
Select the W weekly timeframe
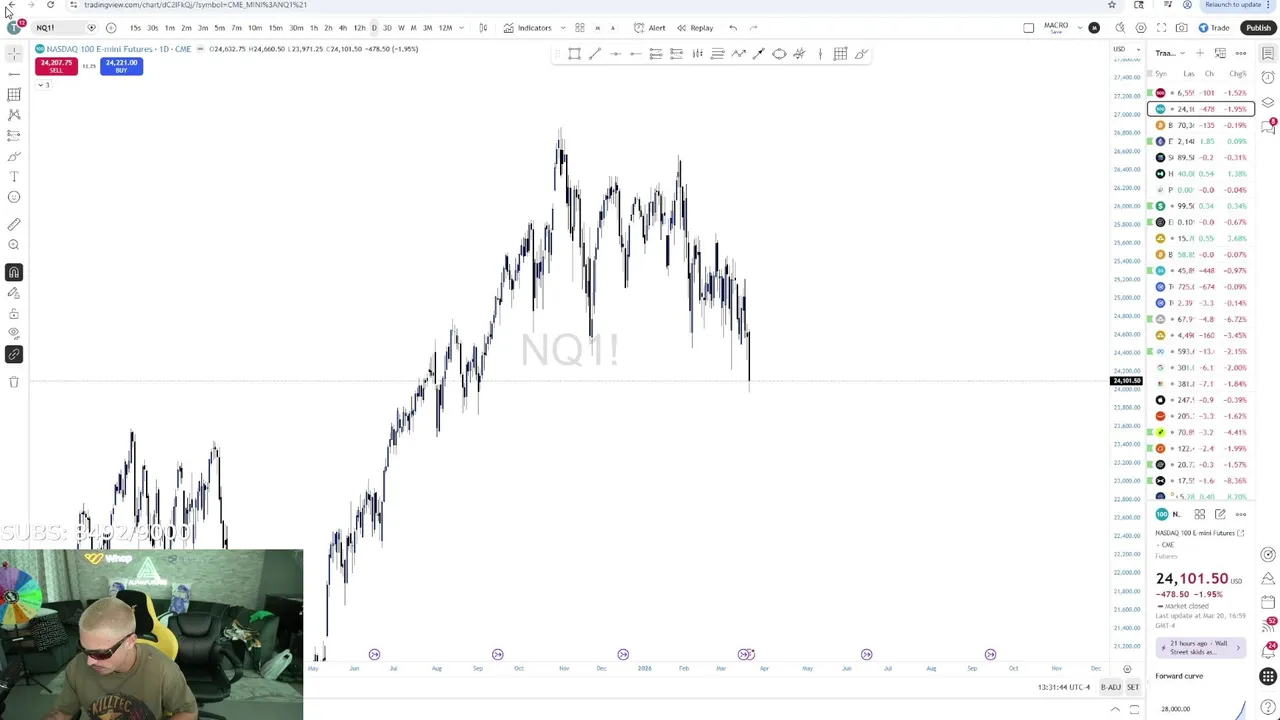pos(401,28)
